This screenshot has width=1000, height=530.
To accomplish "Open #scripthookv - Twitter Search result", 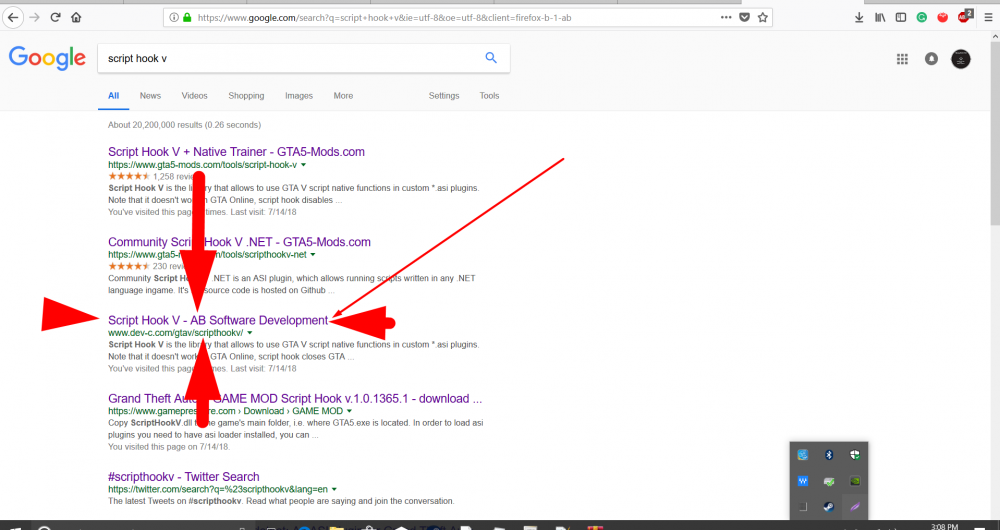I will coord(184,476).
